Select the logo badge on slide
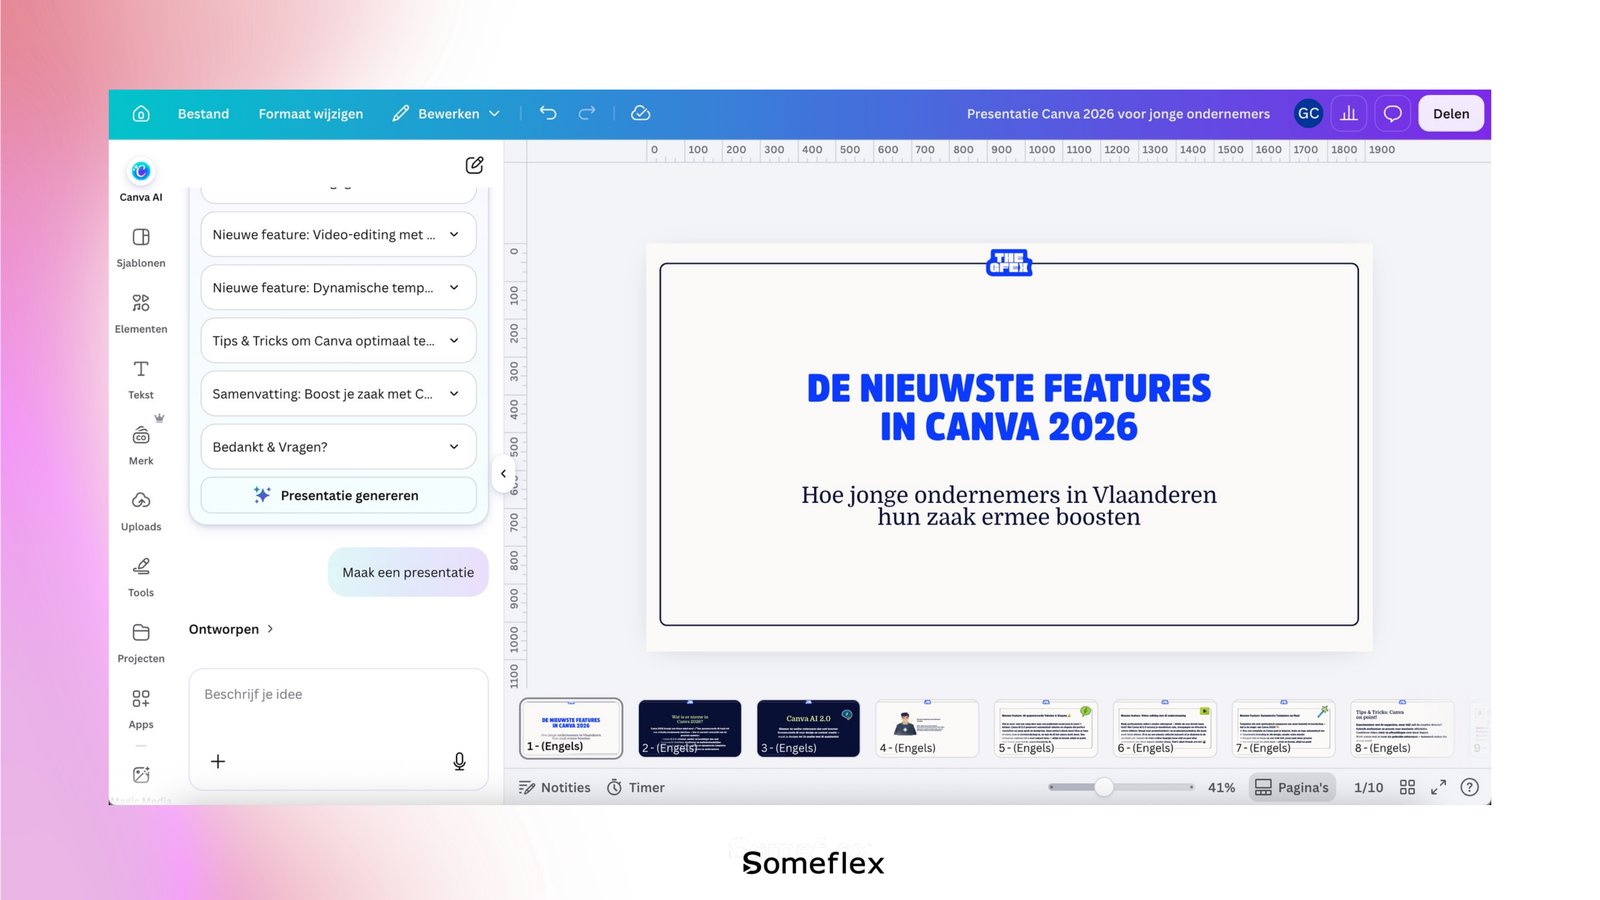Screen dimensions: 1600x900 click(1009, 262)
